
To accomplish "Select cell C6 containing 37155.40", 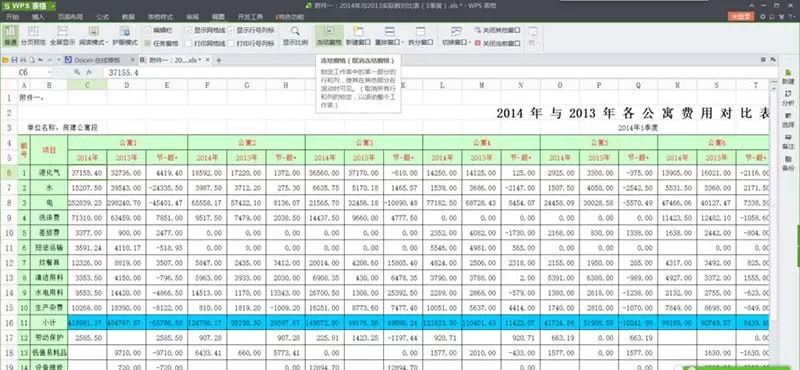I will [87, 172].
